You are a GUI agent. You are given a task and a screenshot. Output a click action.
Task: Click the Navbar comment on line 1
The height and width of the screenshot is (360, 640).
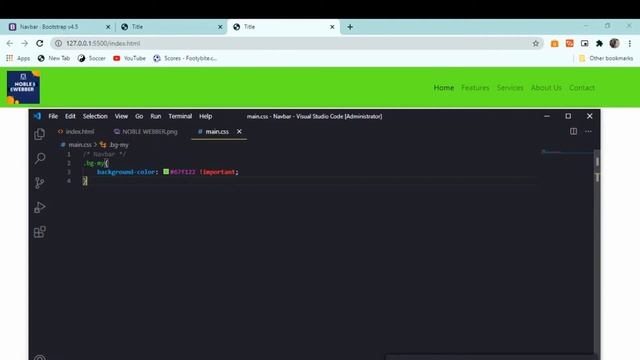pyautogui.click(x=104, y=154)
